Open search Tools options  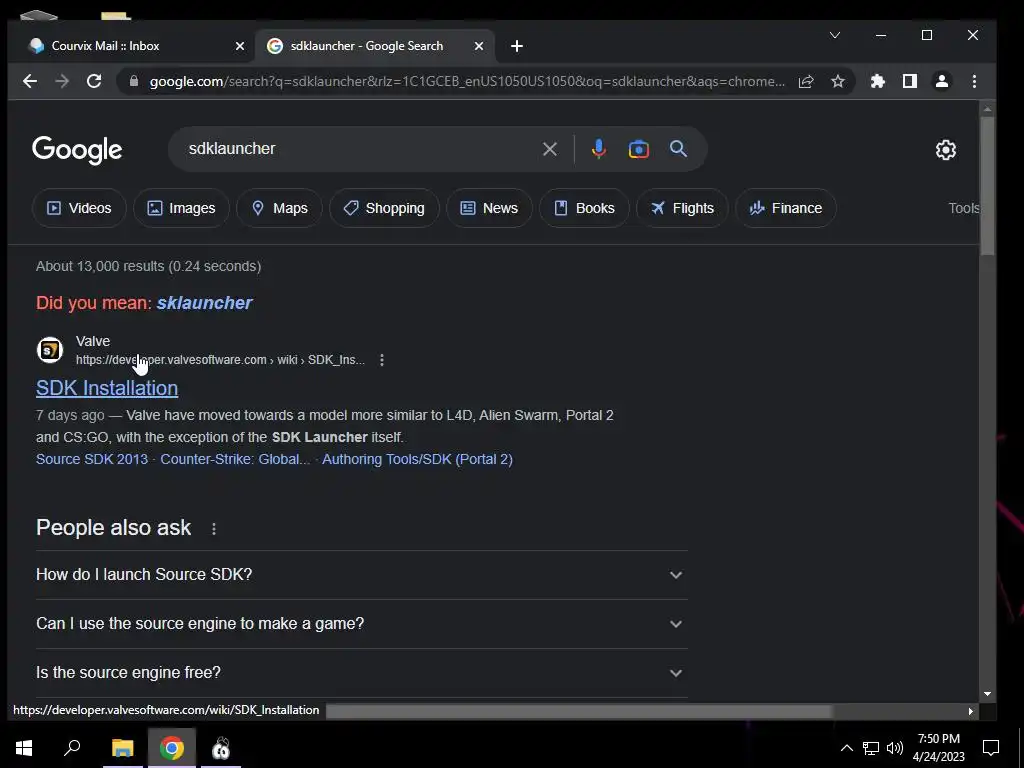tap(963, 208)
